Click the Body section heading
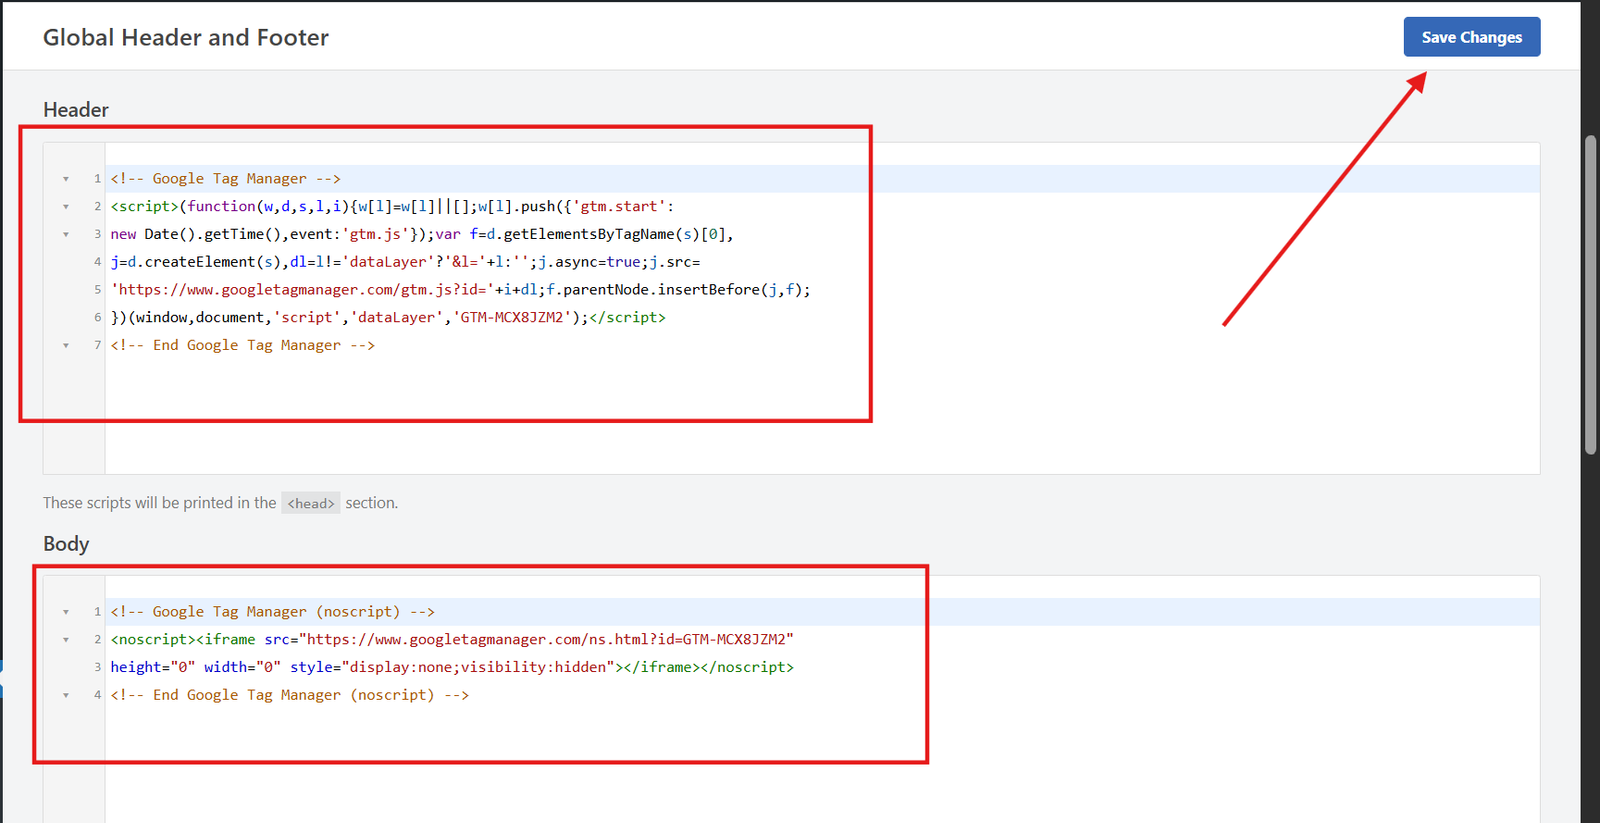Image resolution: width=1600 pixels, height=823 pixels. [66, 544]
